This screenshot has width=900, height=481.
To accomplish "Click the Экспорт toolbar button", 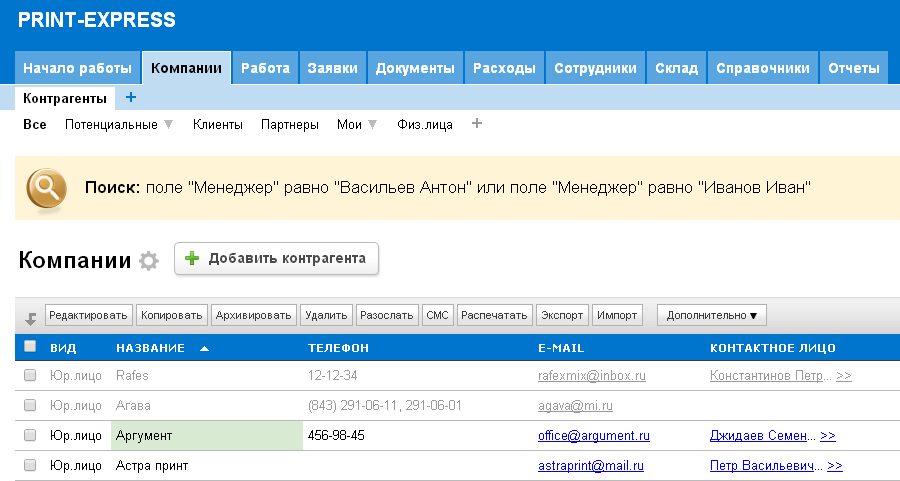I will click(562, 315).
